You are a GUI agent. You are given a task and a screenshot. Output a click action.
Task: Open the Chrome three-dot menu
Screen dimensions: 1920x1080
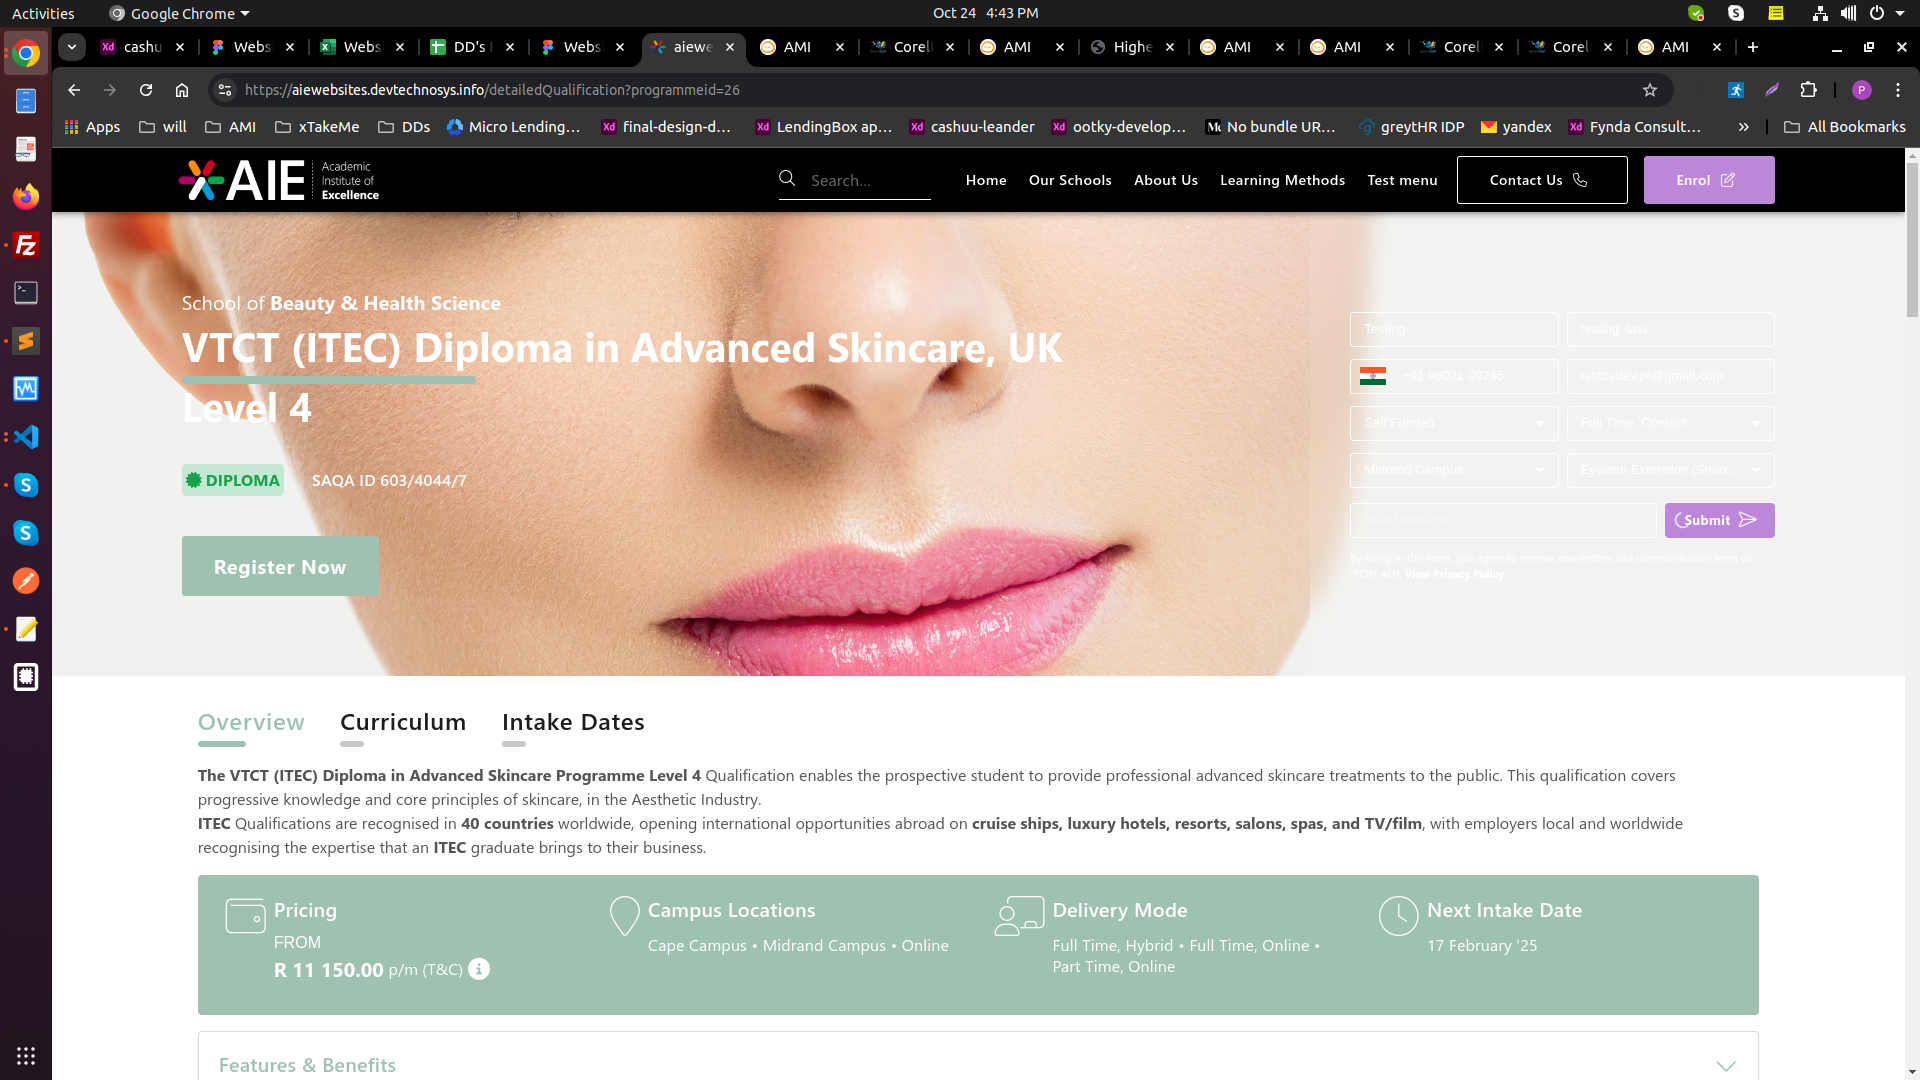coord(1898,90)
